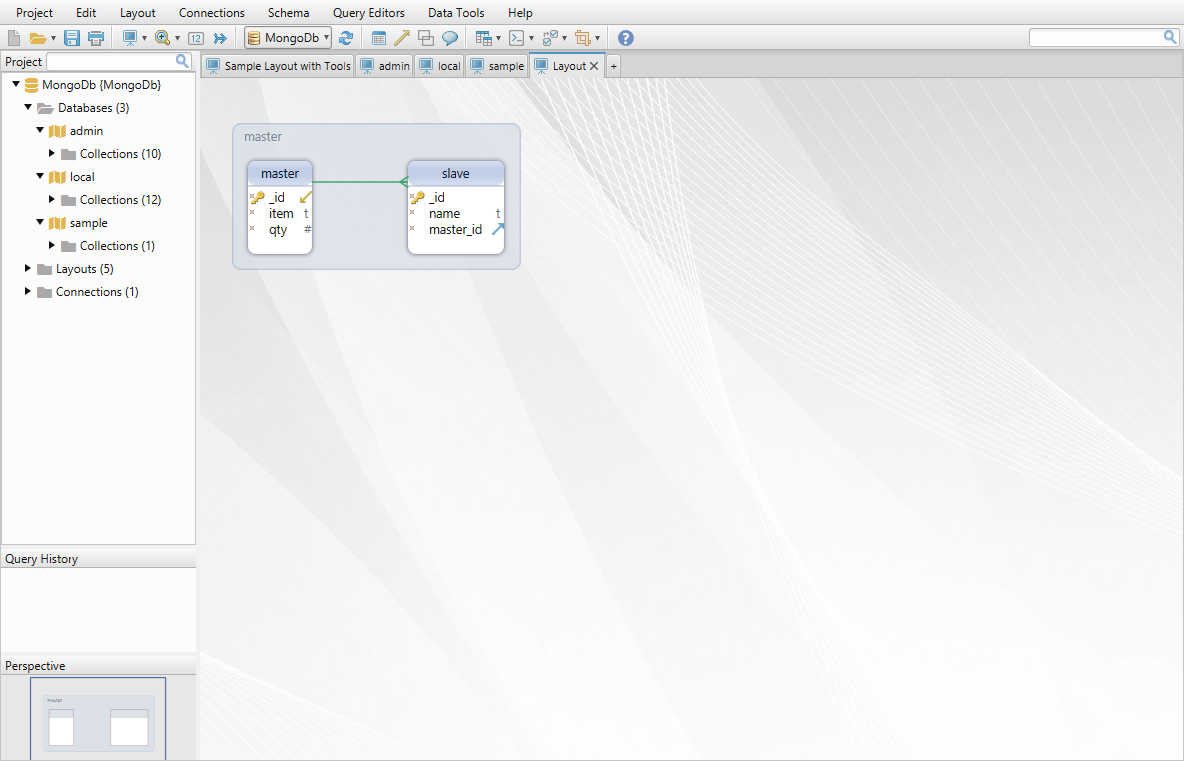Expand the Connections (1) tree node

pyautogui.click(x=28, y=291)
